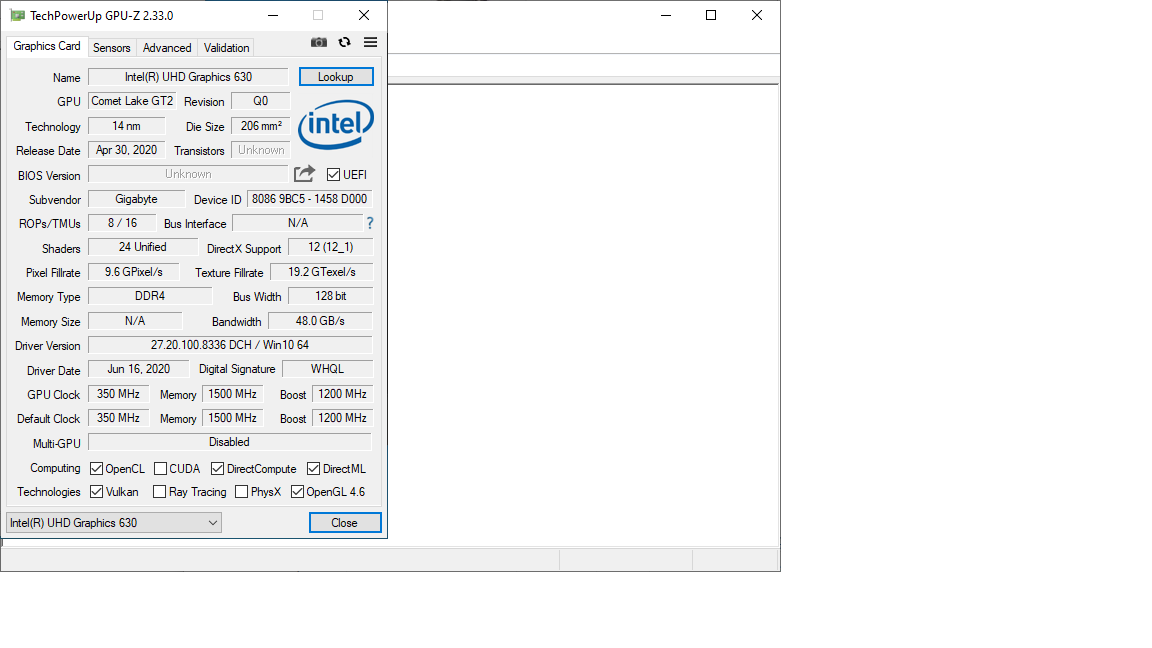Click the refresh arrows icon

click(x=345, y=43)
